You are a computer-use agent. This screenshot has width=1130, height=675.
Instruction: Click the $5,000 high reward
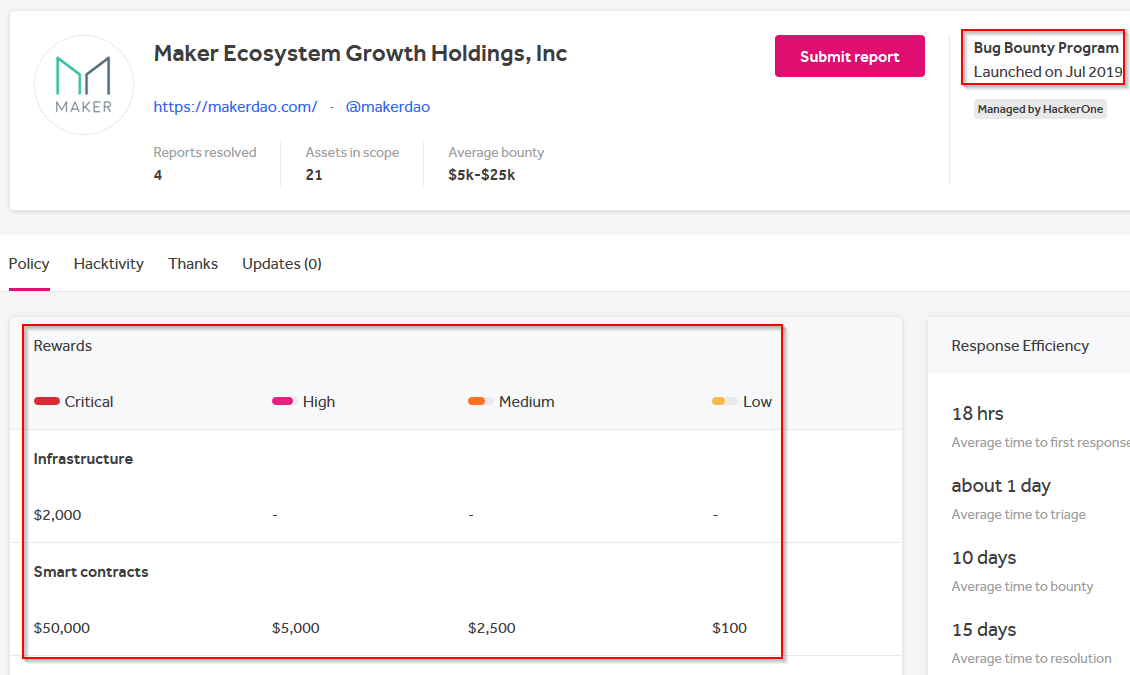(x=295, y=628)
